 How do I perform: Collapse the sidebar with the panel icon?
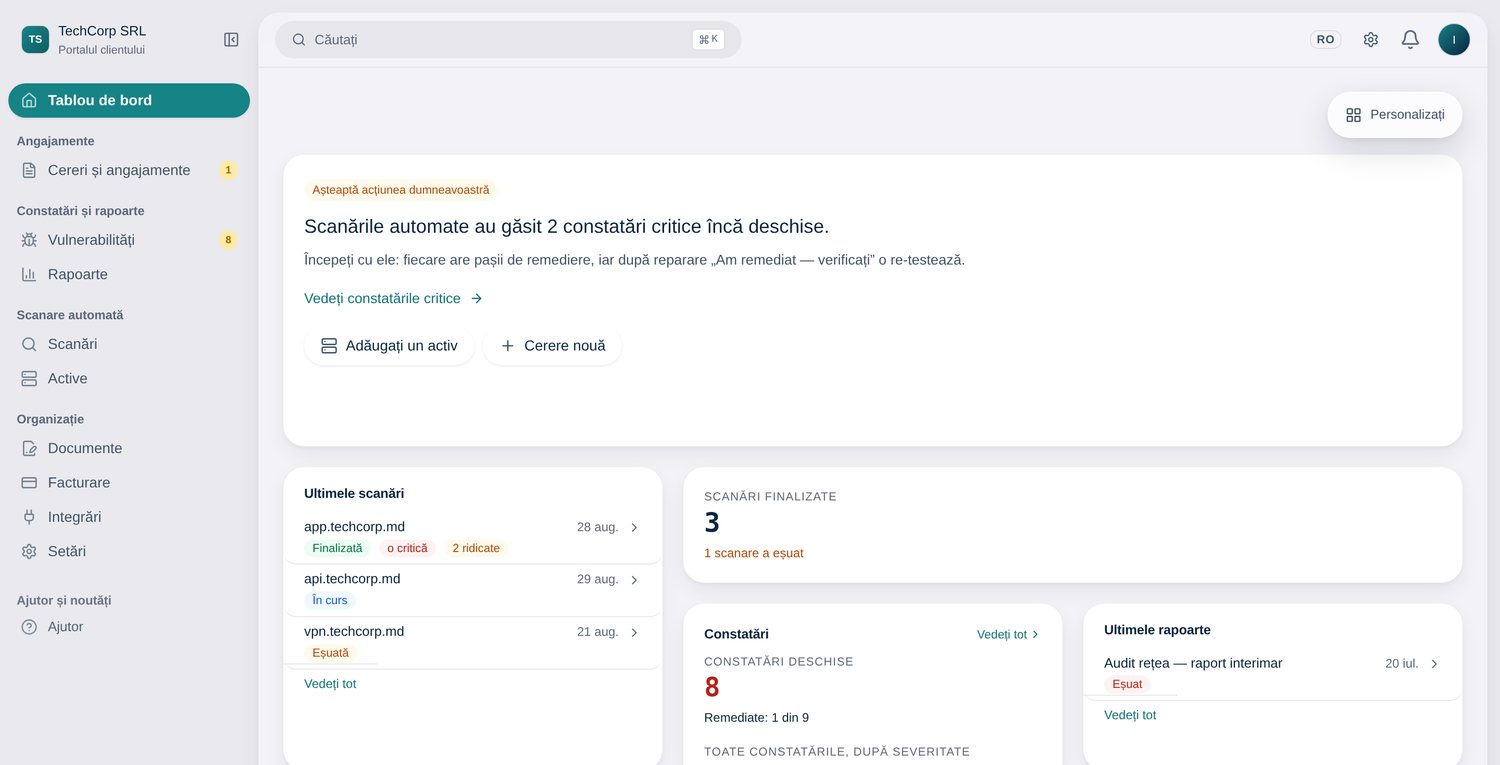[231, 40]
